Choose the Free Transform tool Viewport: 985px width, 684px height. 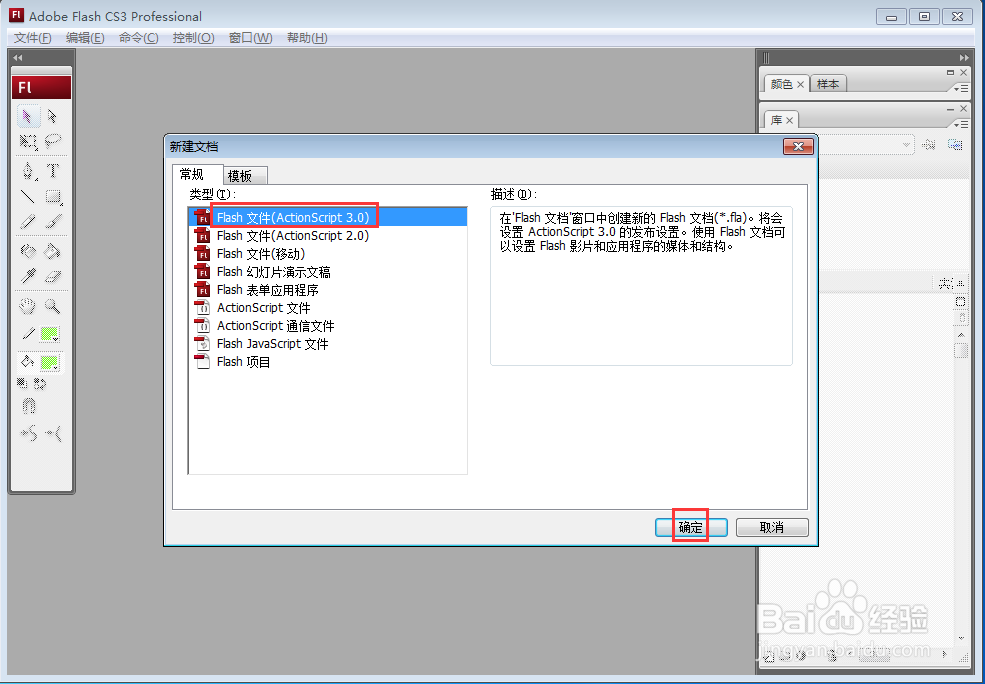click(x=28, y=141)
